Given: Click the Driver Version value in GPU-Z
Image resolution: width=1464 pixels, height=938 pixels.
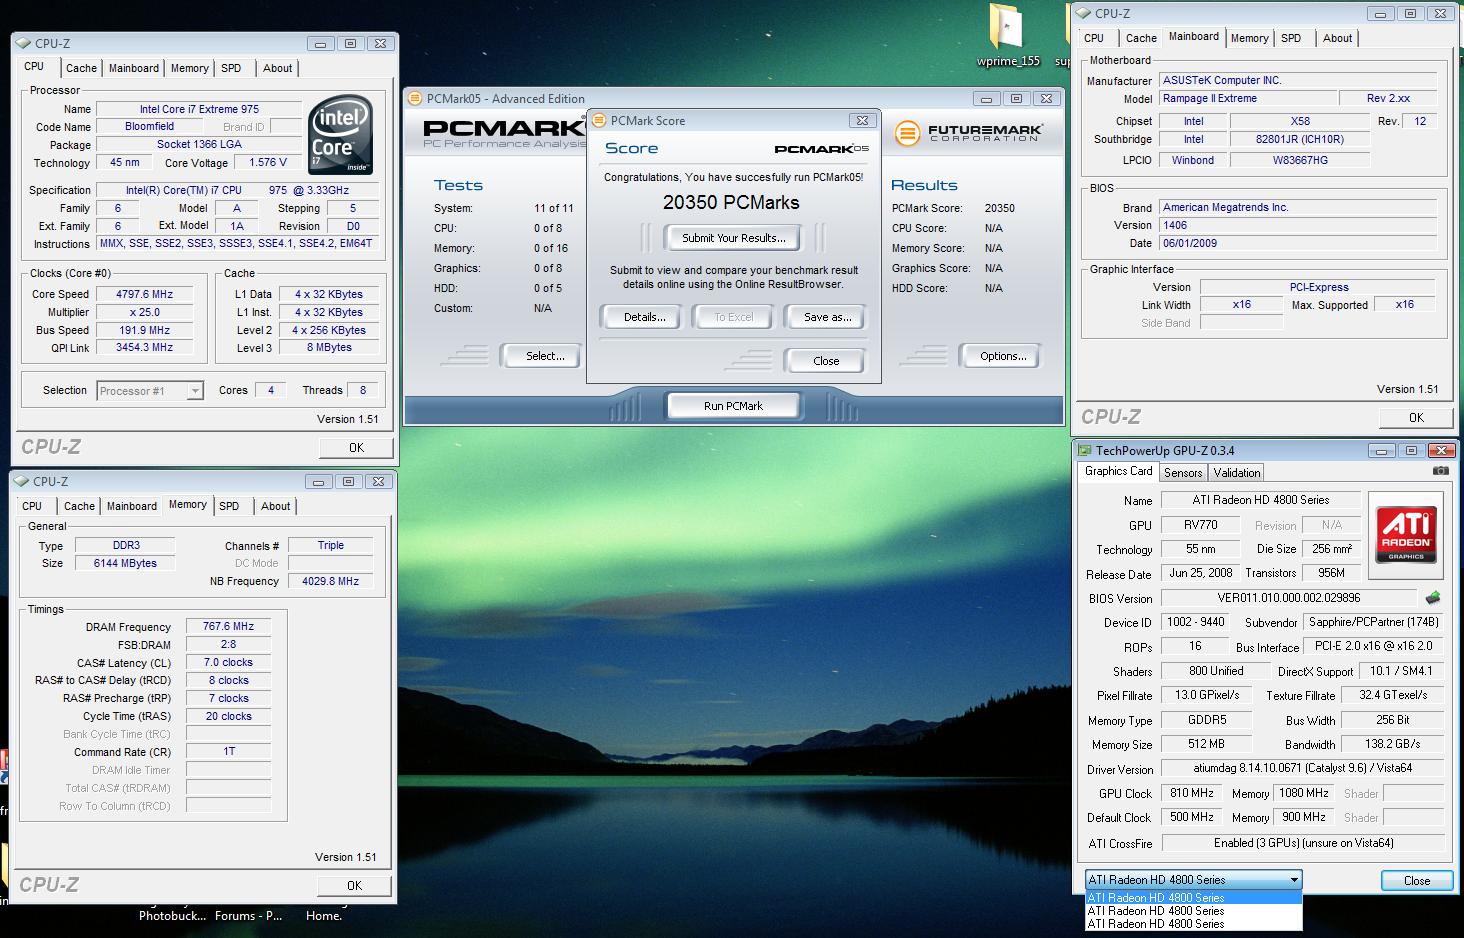Looking at the screenshot, I should 1303,769.
